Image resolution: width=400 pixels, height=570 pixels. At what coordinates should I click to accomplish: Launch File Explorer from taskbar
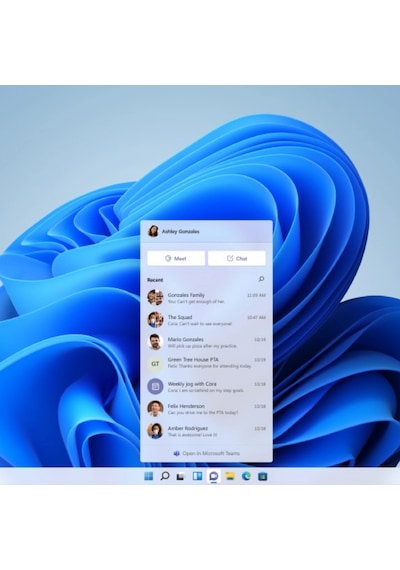click(x=230, y=476)
